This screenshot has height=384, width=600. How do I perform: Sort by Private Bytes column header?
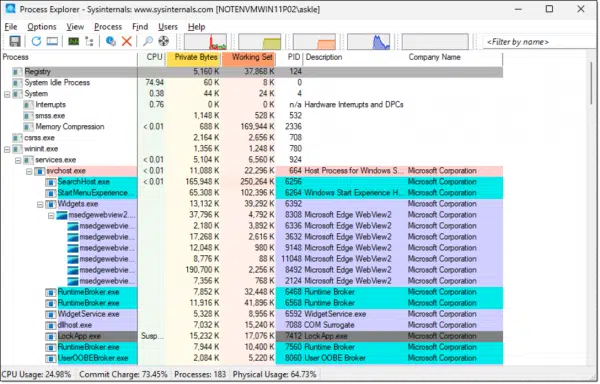click(x=193, y=57)
